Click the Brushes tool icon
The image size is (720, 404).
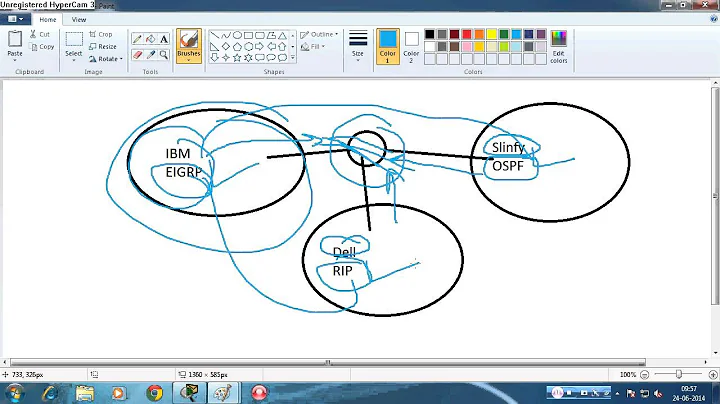pos(189,39)
